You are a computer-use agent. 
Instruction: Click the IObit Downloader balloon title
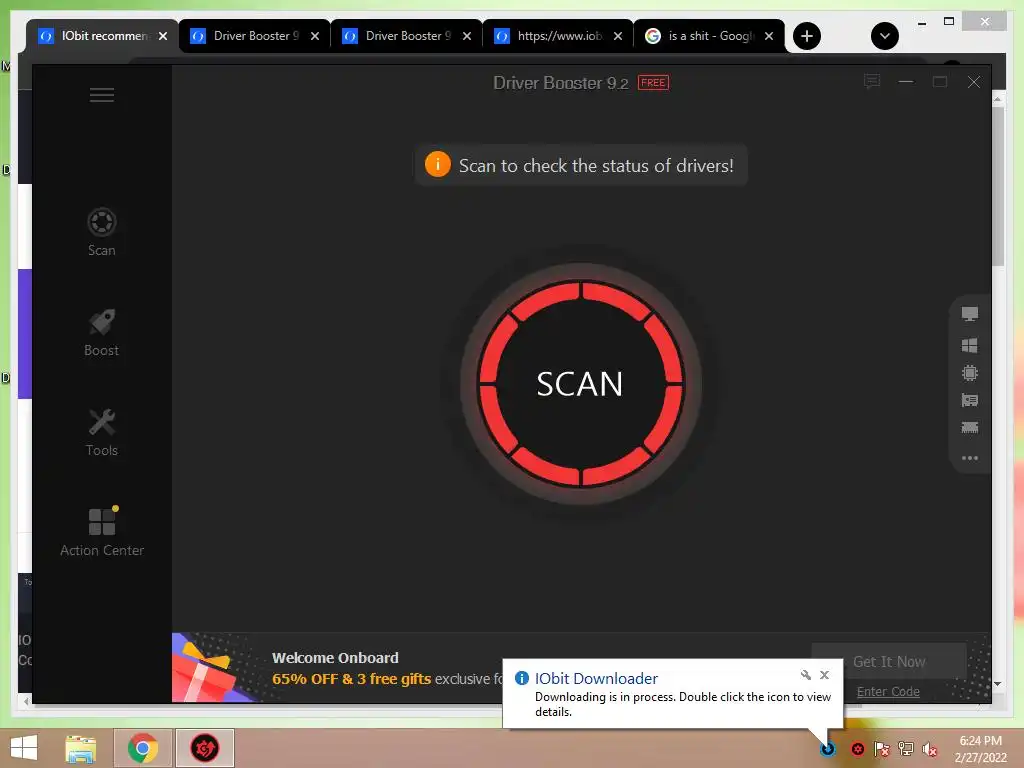[x=596, y=679]
